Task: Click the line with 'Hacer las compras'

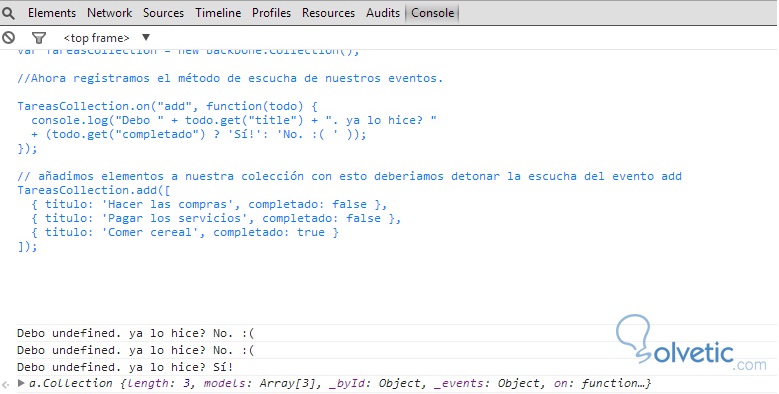Action: (x=209, y=204)
